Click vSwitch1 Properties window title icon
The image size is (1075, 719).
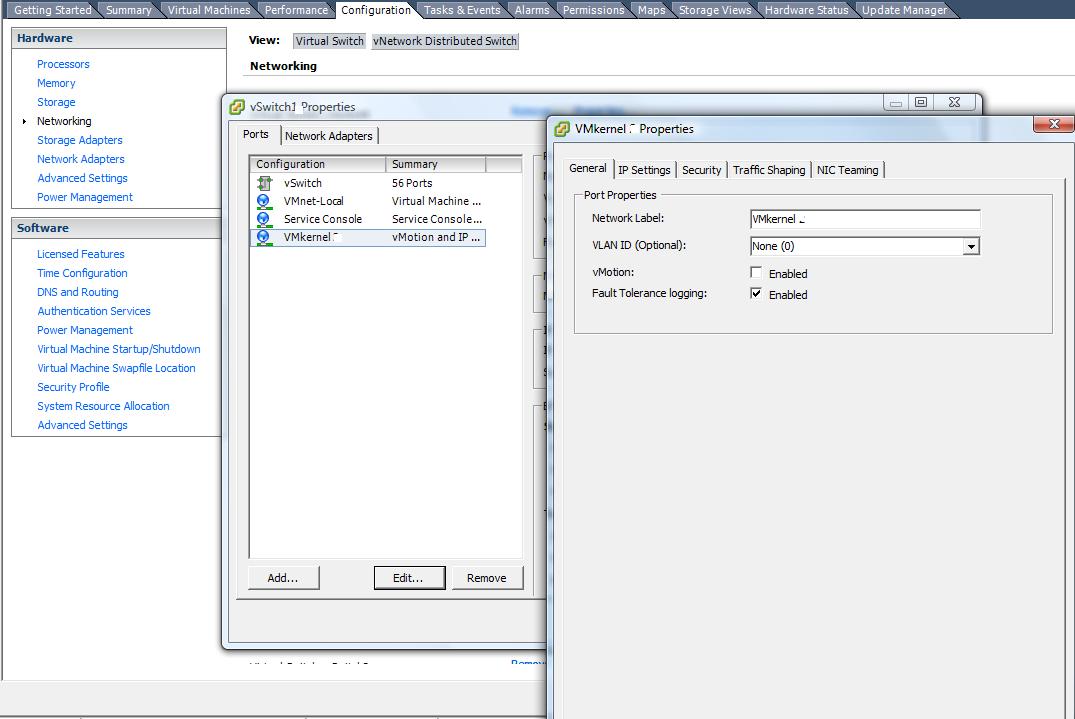pos(237,107)
